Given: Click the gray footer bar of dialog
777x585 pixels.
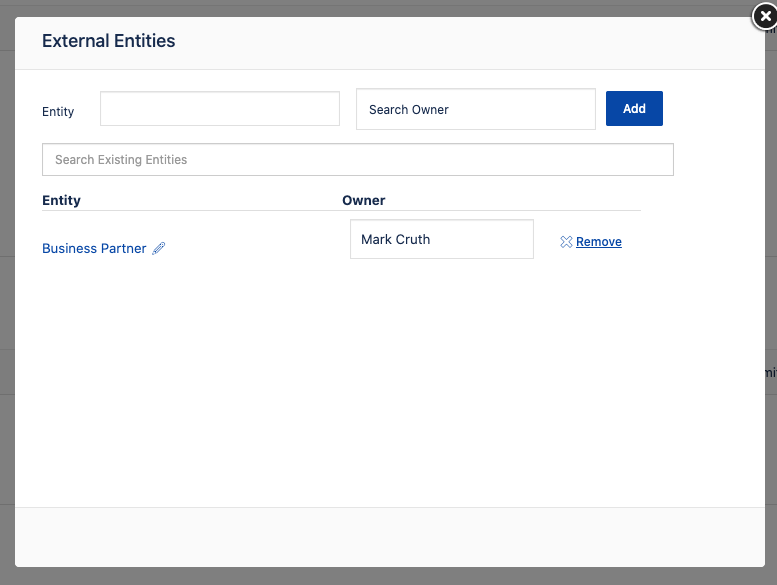Looking at the screenshot, I should pyautogui.click(x=389, y=537).
